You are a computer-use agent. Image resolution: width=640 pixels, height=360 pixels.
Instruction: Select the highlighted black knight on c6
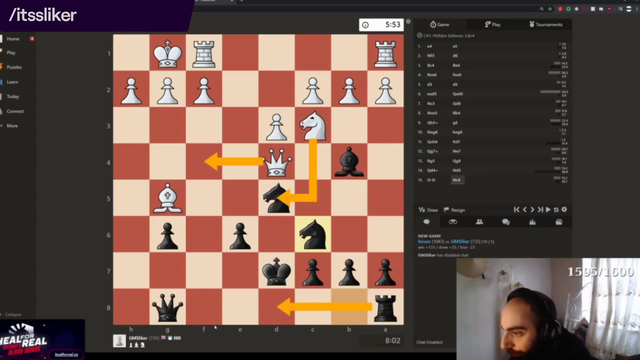[x=313, y=234]
